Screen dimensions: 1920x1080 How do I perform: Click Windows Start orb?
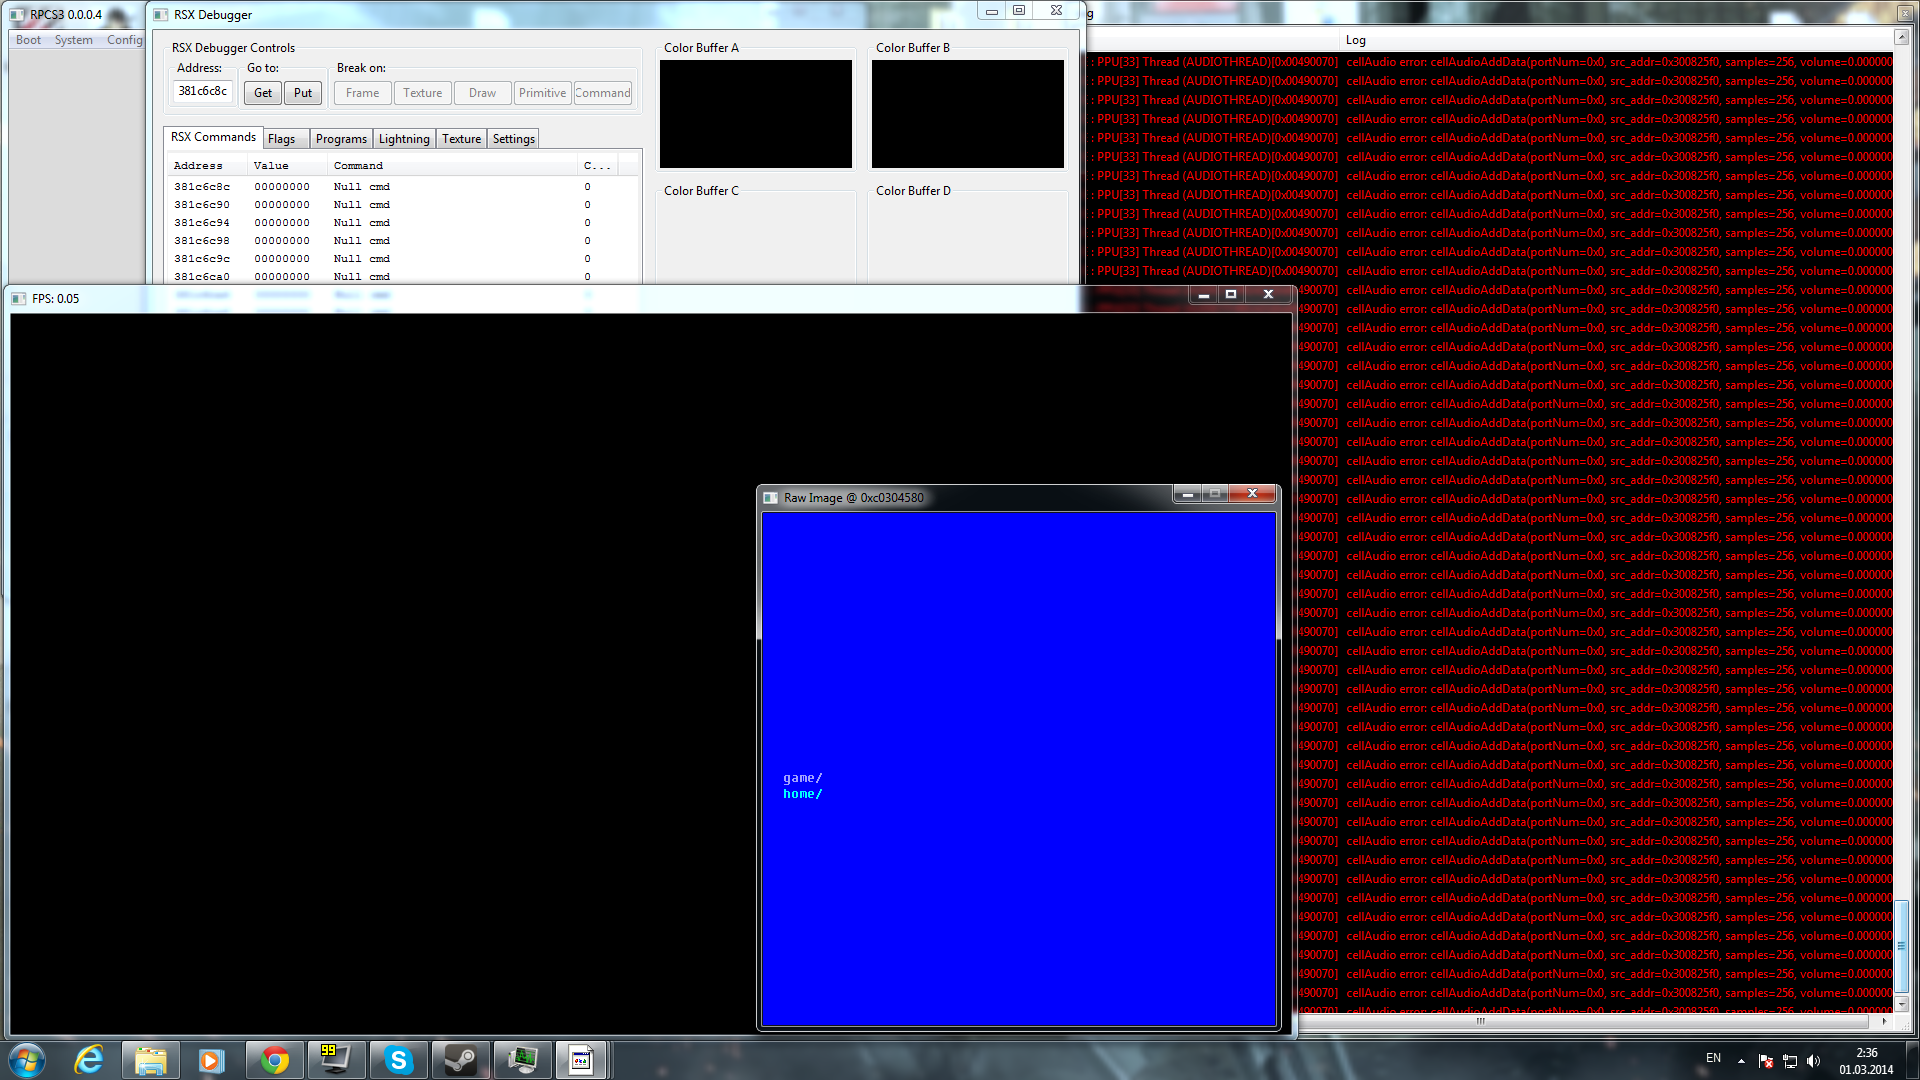click(27, 1060)
